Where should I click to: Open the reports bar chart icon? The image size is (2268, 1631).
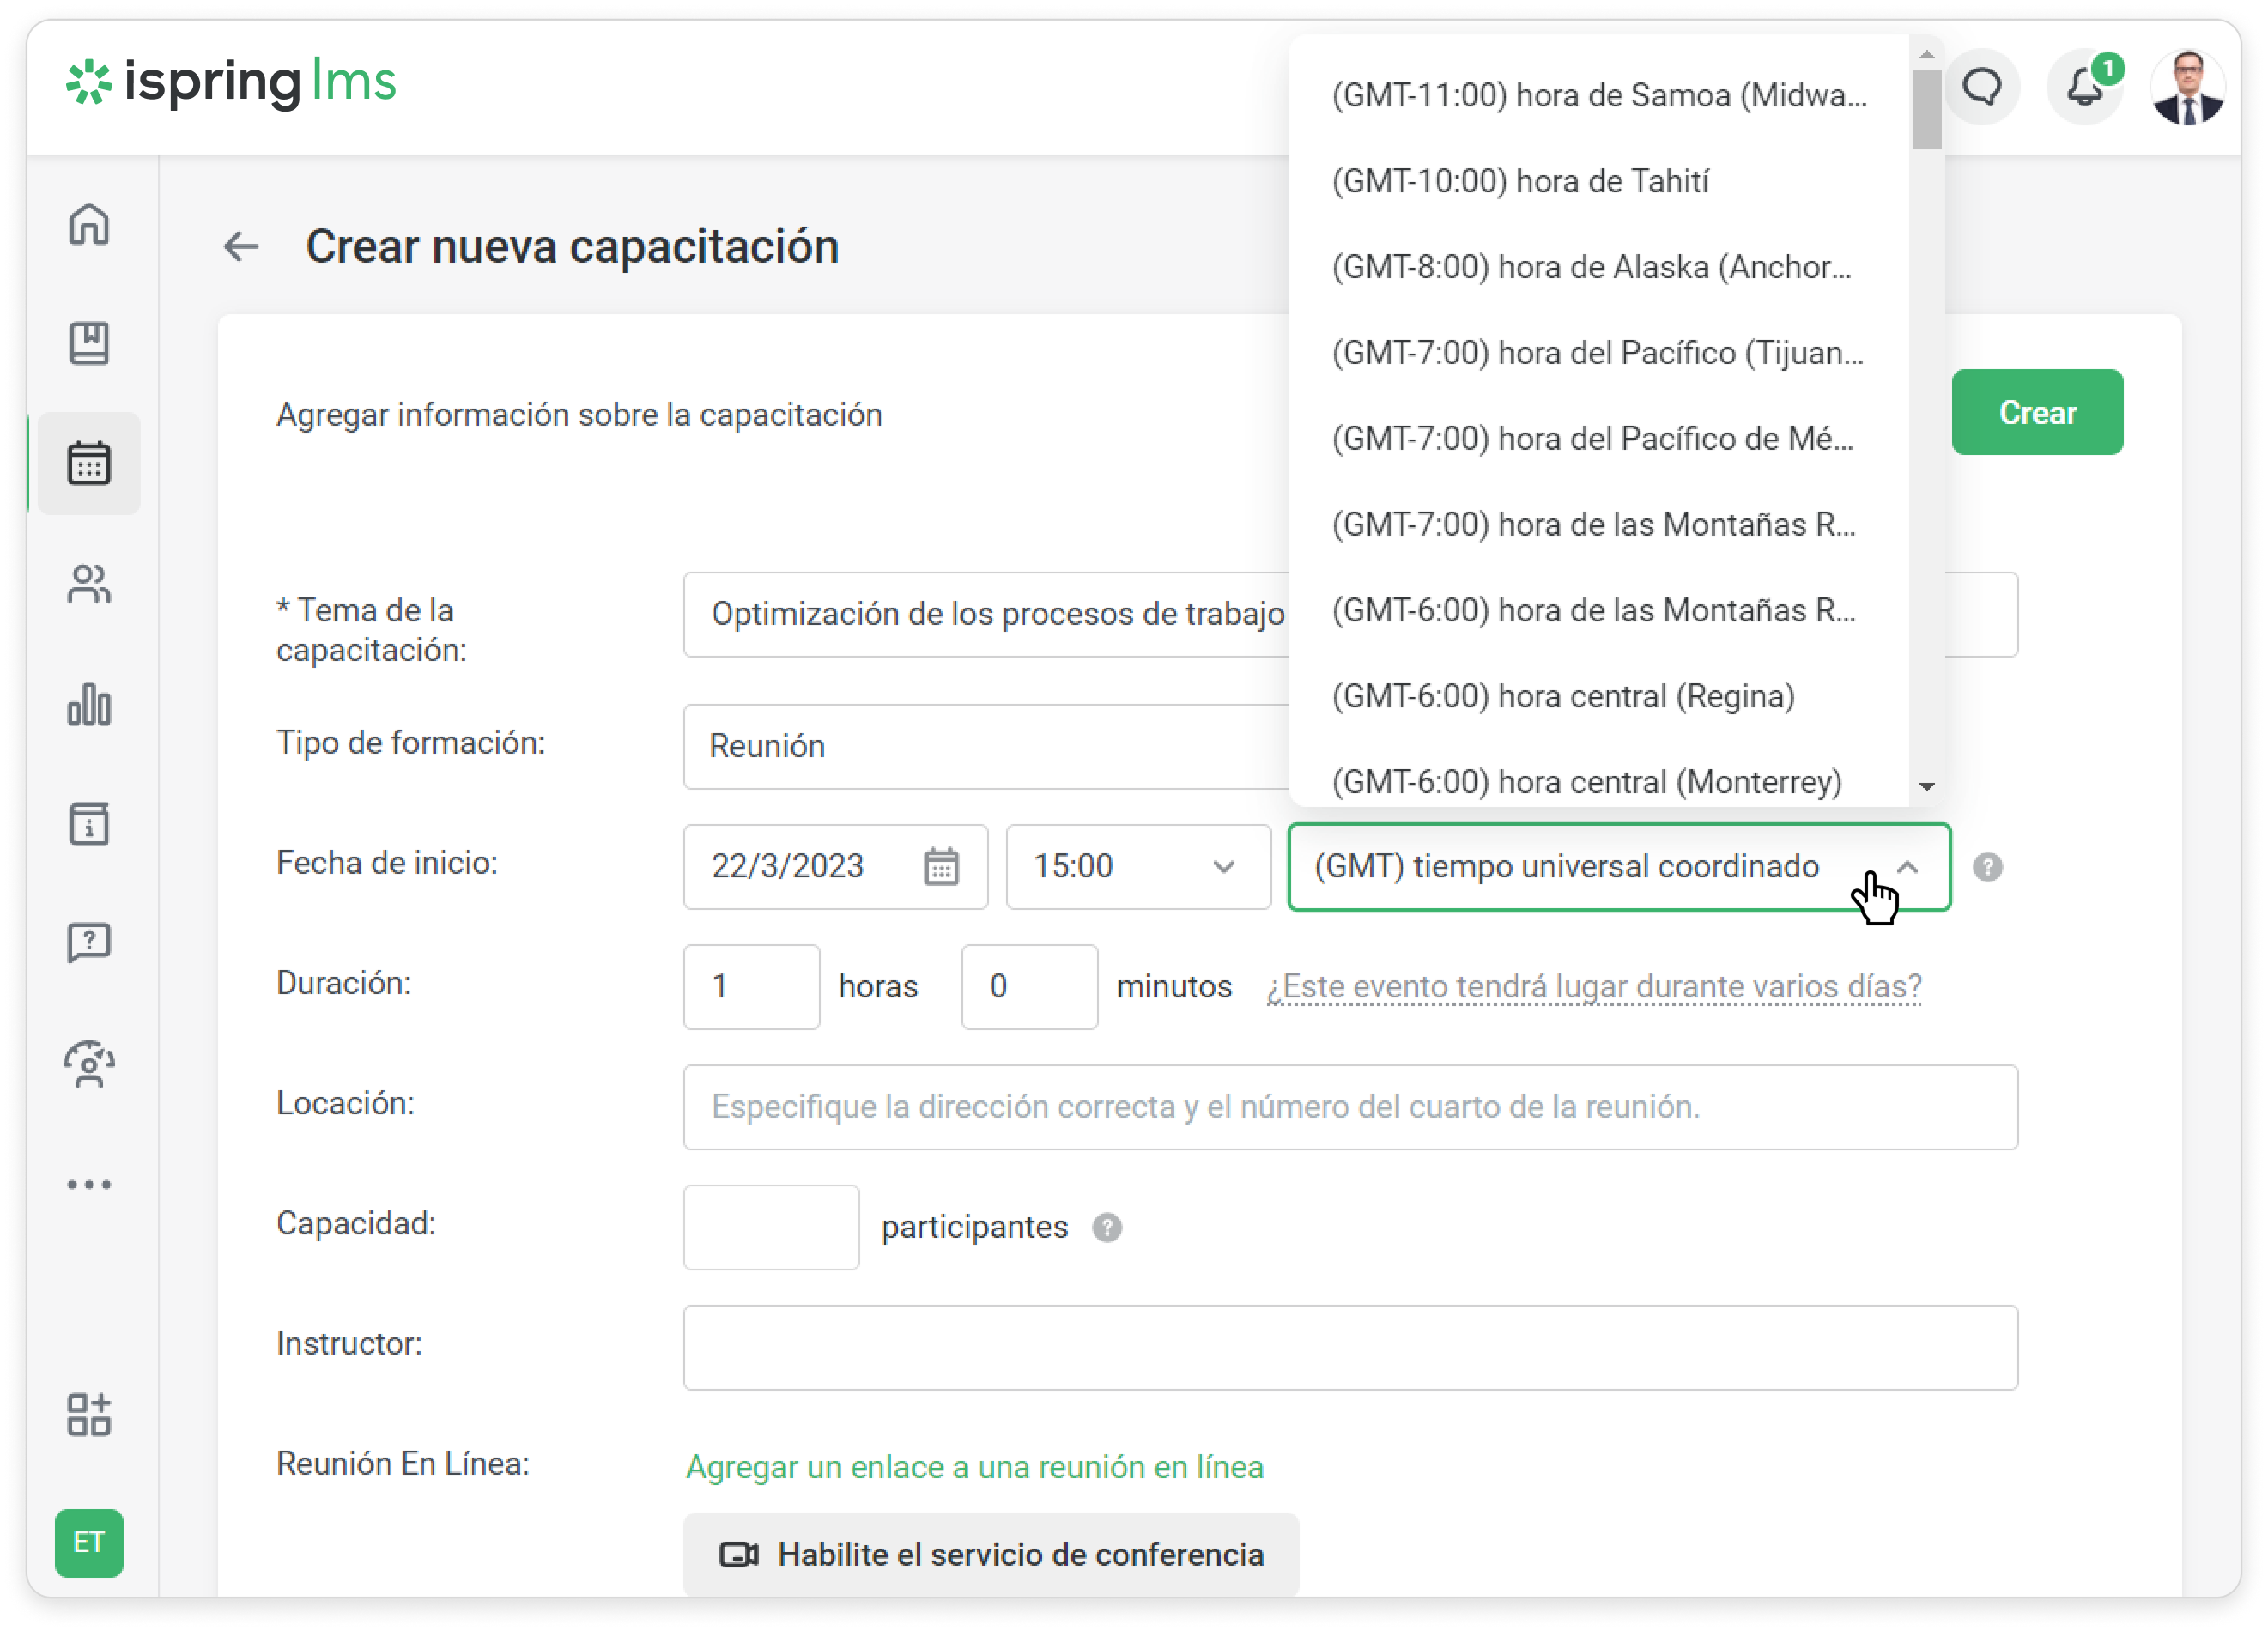coord(89,705)
